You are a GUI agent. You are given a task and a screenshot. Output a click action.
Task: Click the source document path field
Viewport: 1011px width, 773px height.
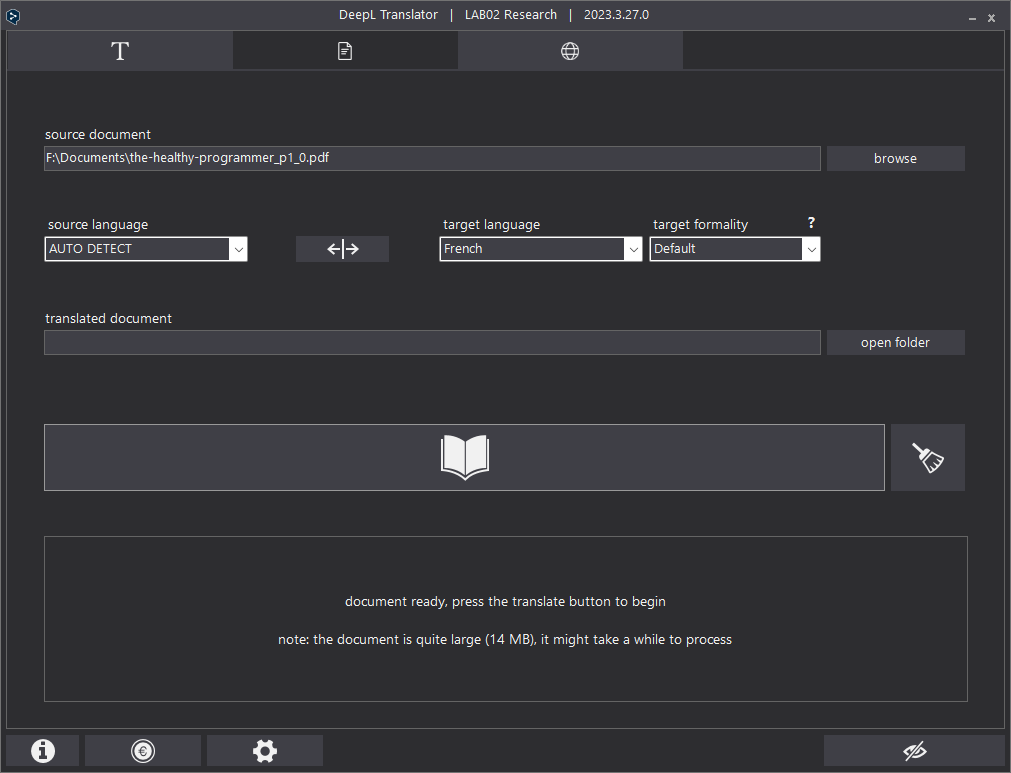pyautogui.click(x=432, y=159)
